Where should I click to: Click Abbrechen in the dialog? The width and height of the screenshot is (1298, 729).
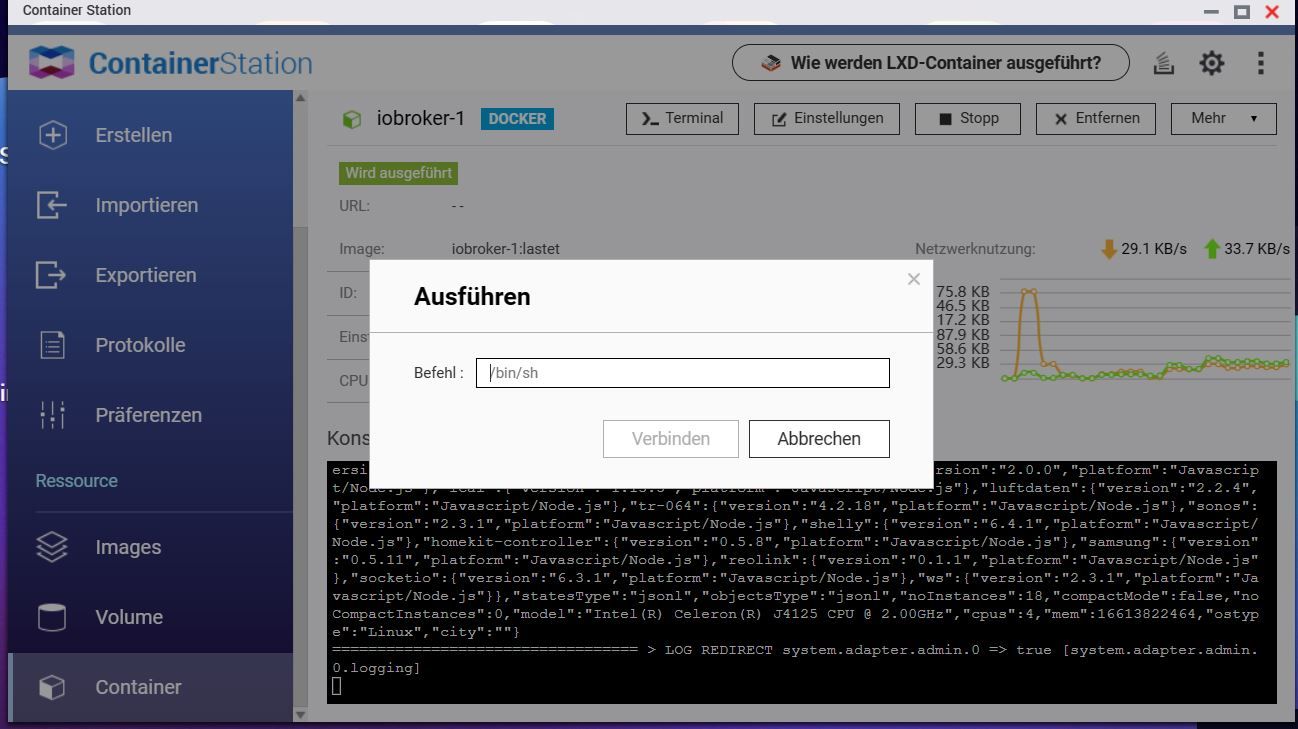coord(819,439)
